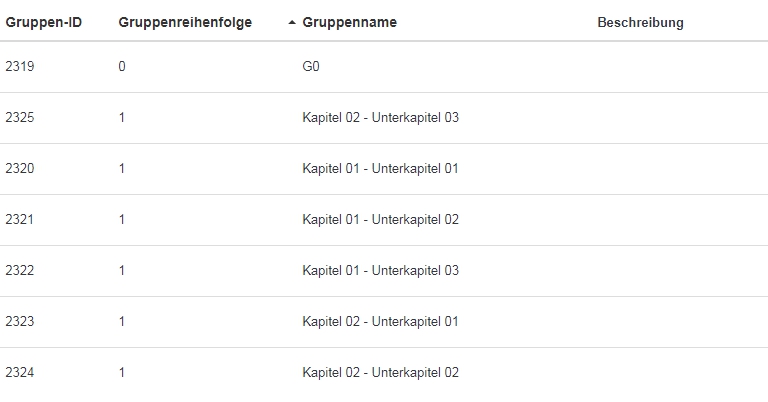The image size is (768, 402).
Task: Select Kapitel 02 - Unterkapitel 01 row
Action: coord(380,322)
